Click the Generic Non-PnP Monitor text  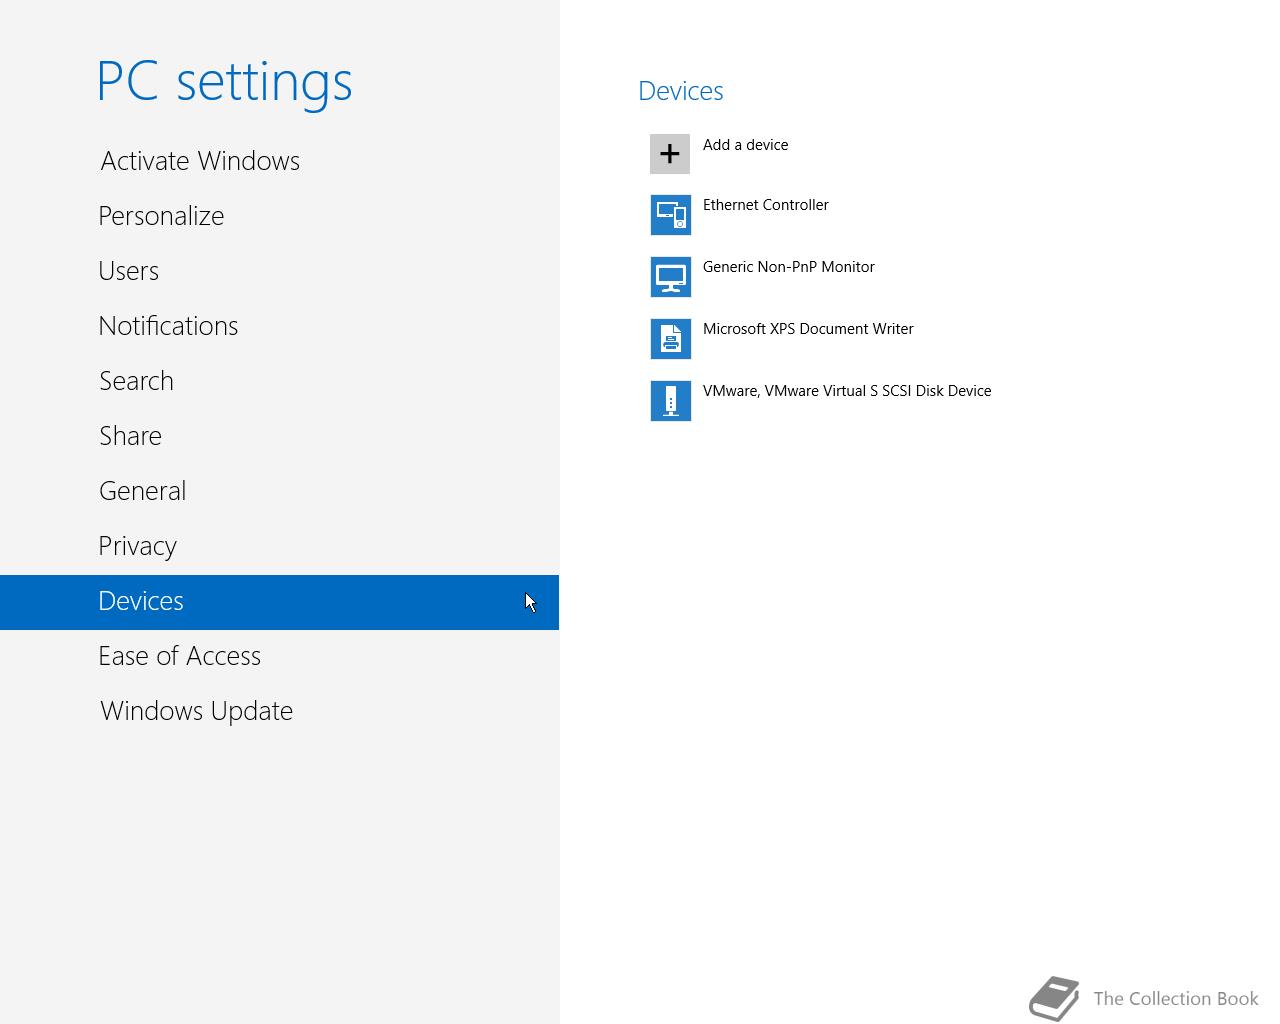pos(789,267)
